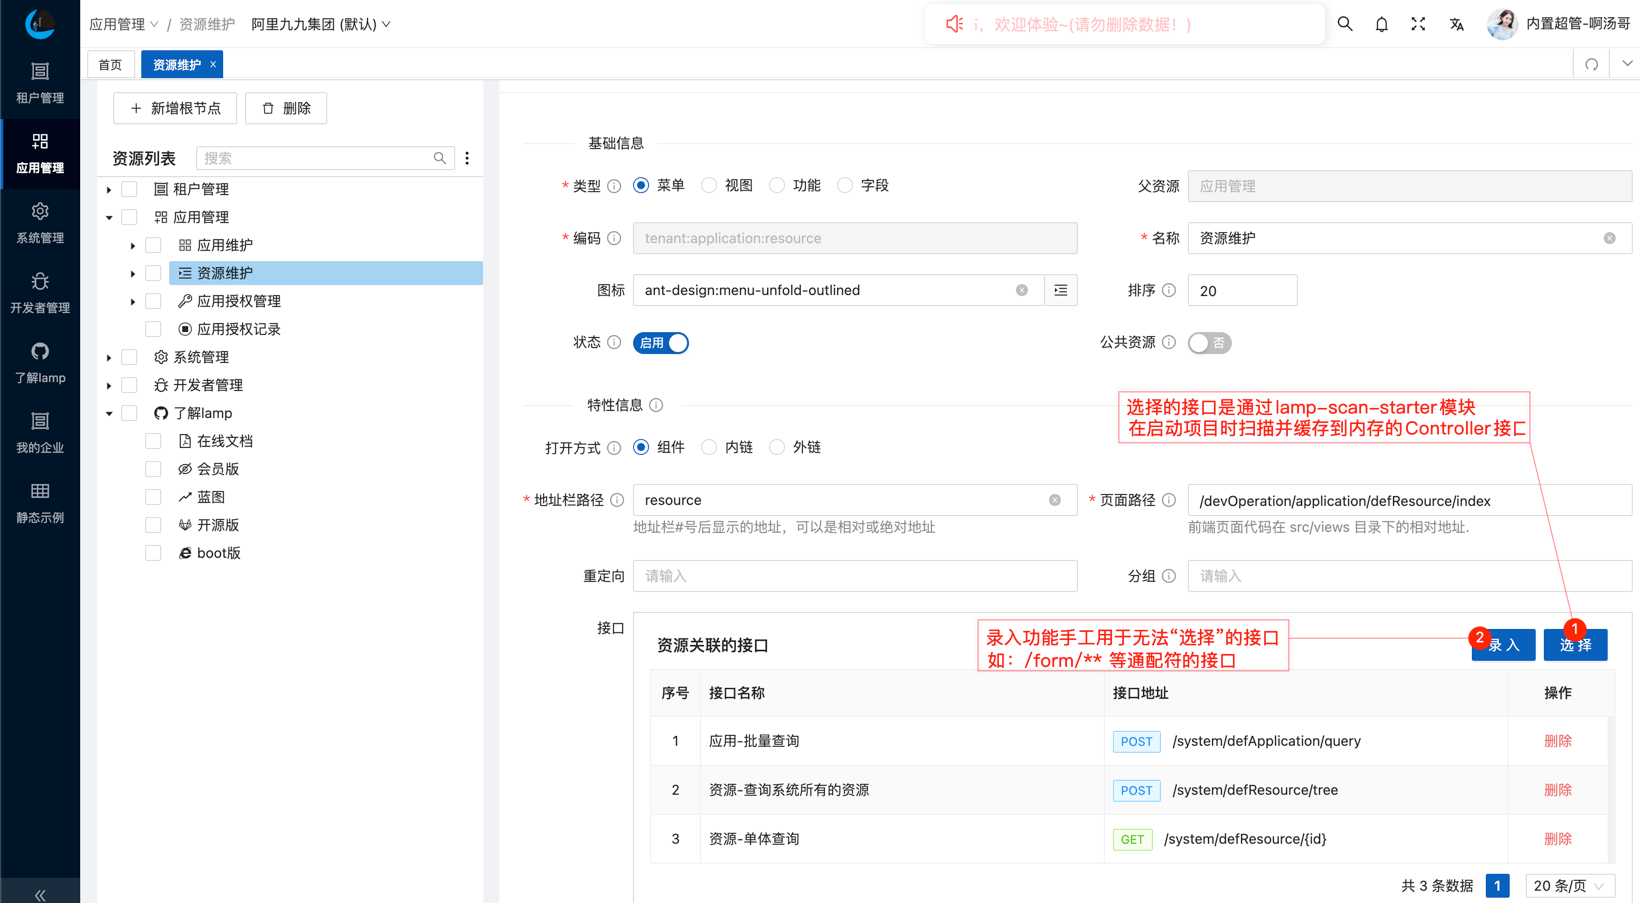Click the refresh icon on tab bar
The height and width of the screenshot is (903, 1640).
pyautogui.click(x=1591, y=64)
